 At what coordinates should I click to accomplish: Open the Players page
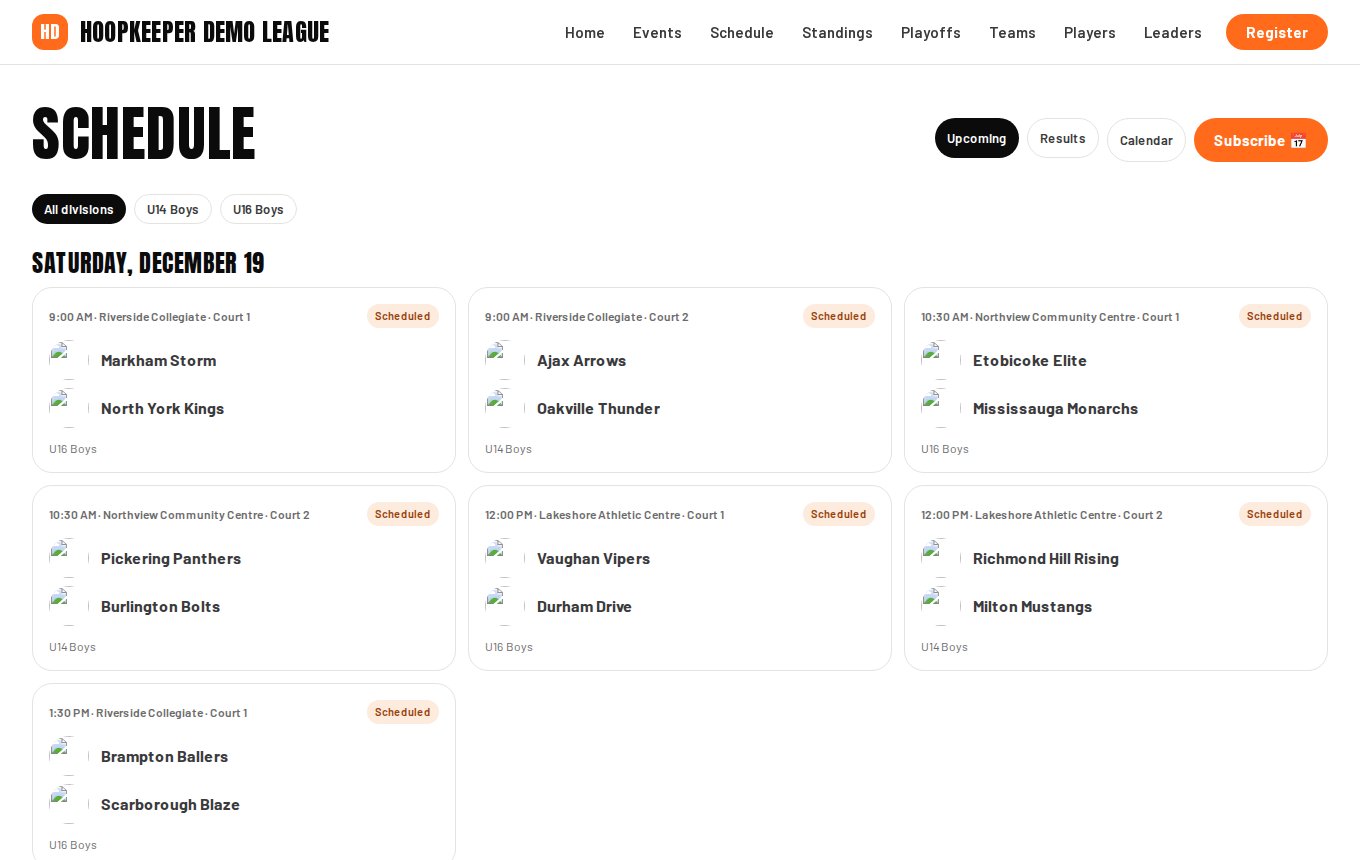click(1090, 32)
